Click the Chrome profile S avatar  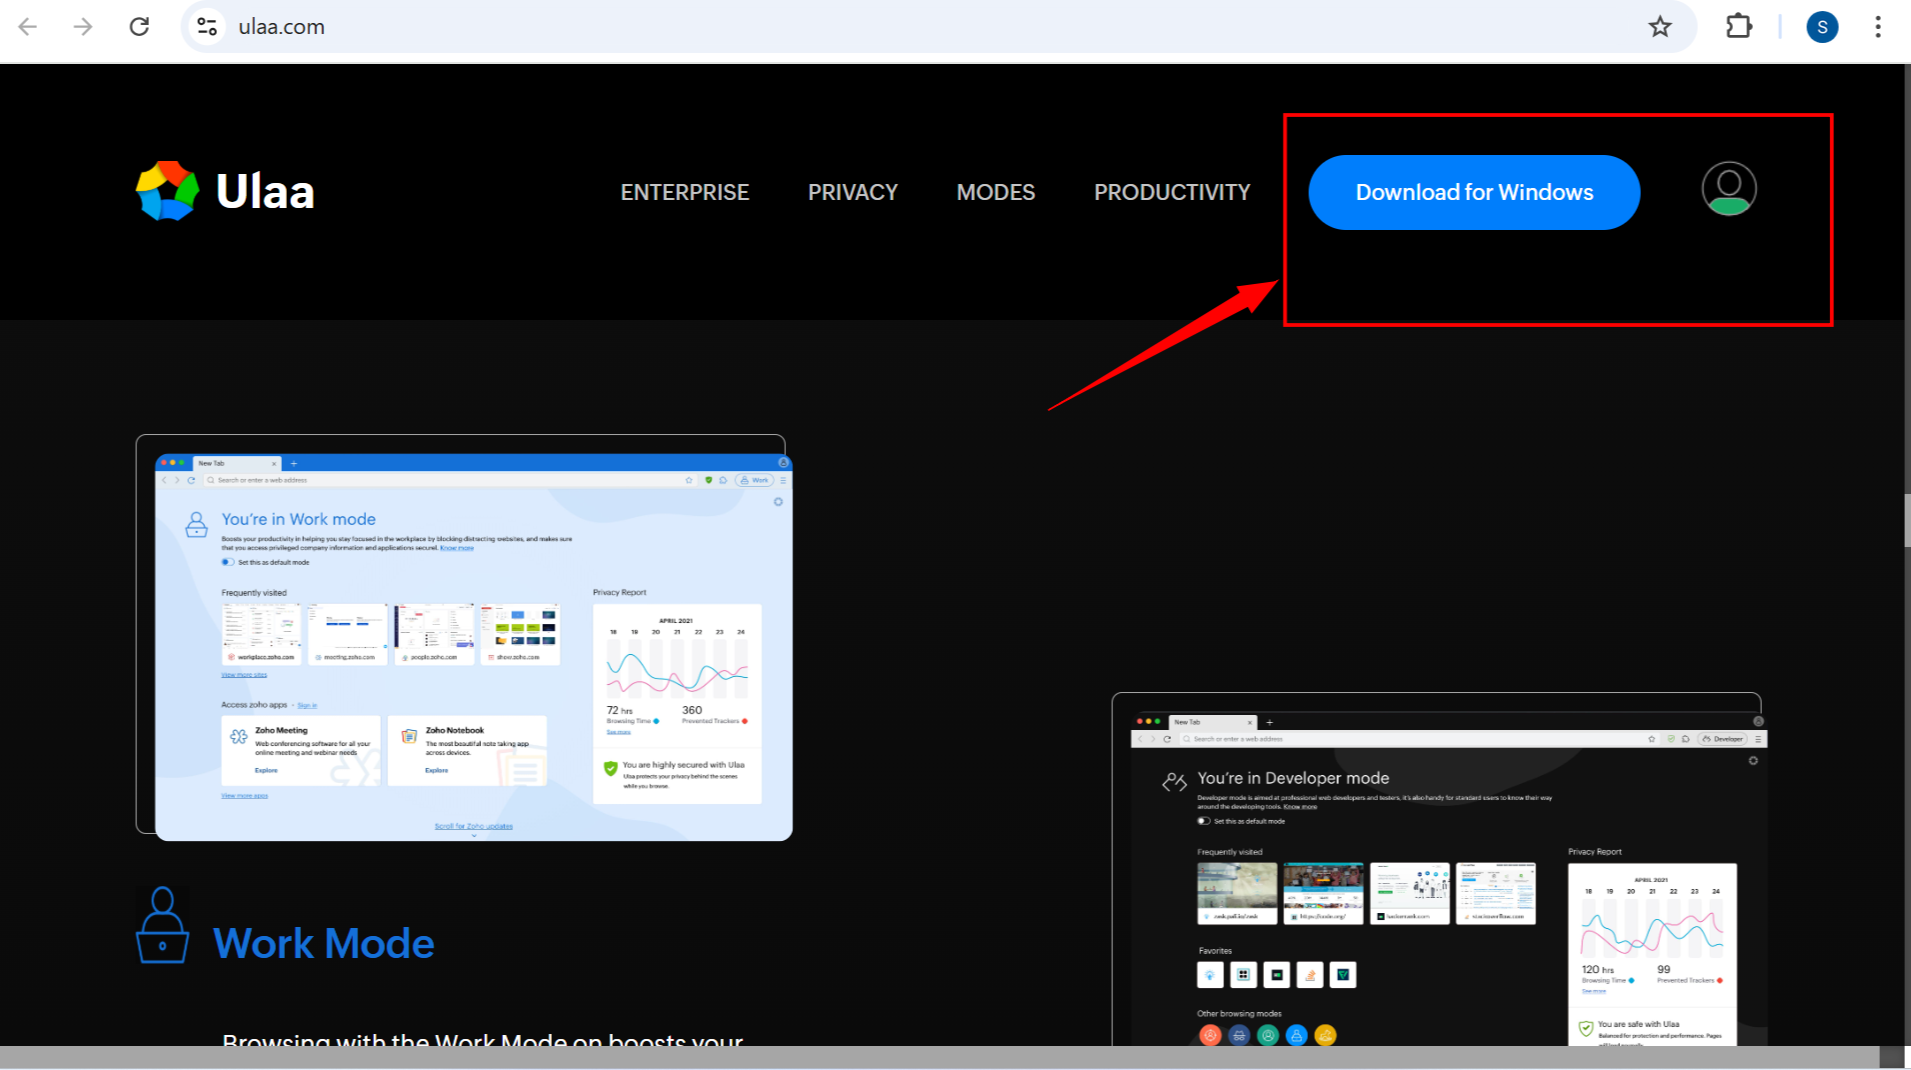[1822, 27]
